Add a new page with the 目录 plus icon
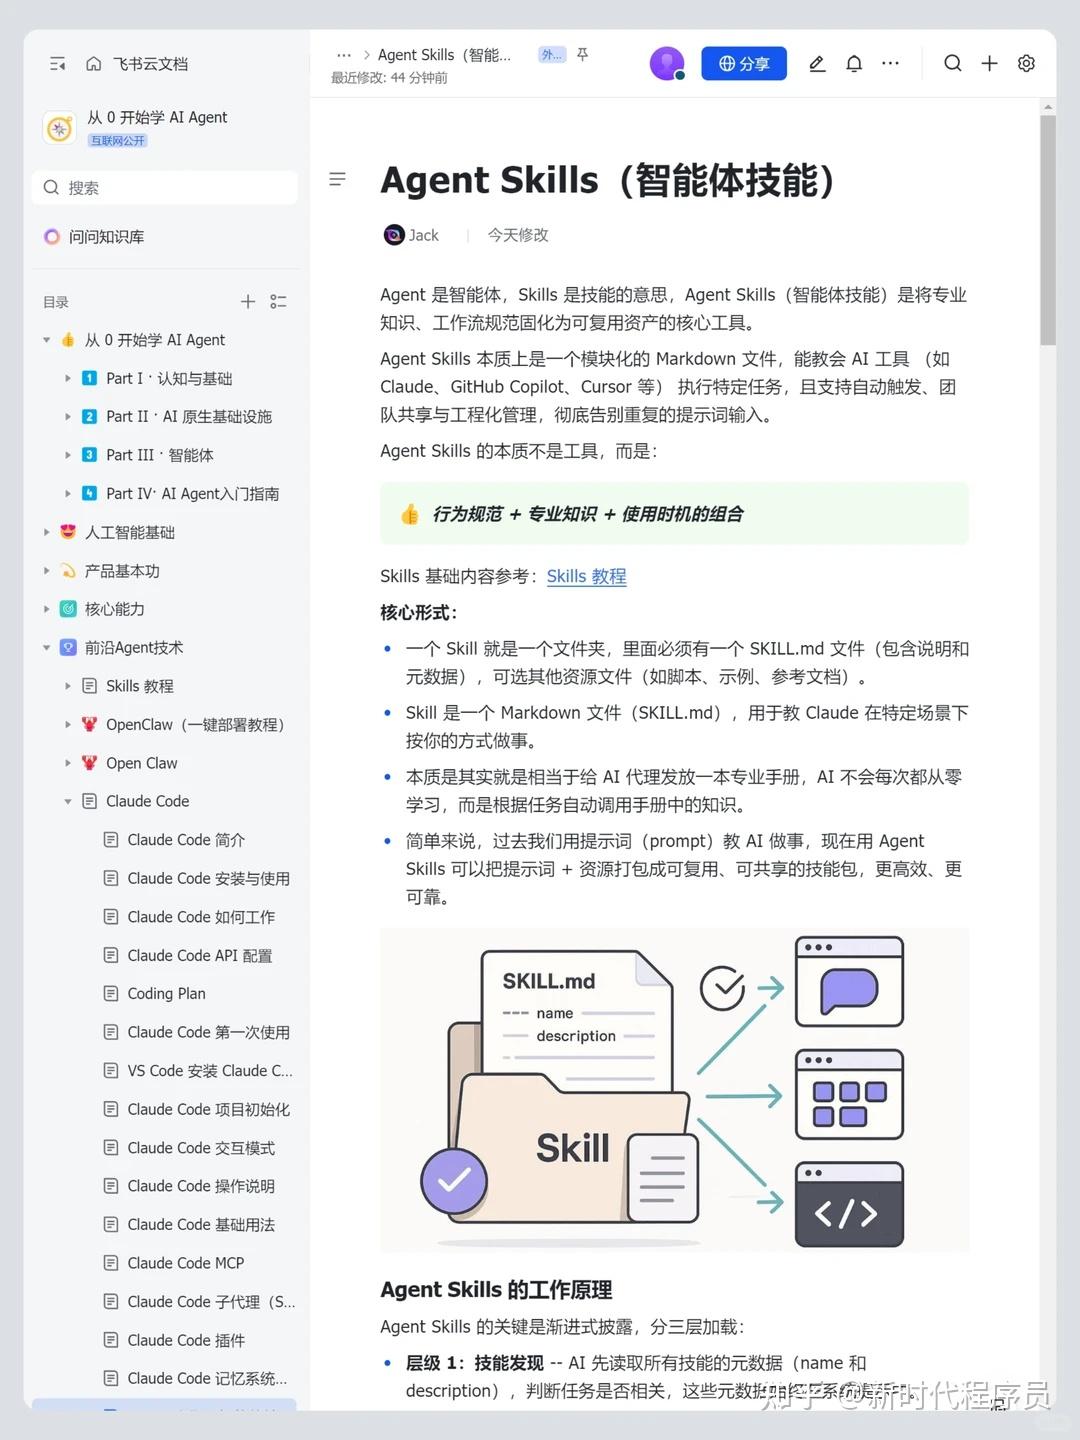The width and height of the screenshot is (1080, 1440). tap(248, 301)
